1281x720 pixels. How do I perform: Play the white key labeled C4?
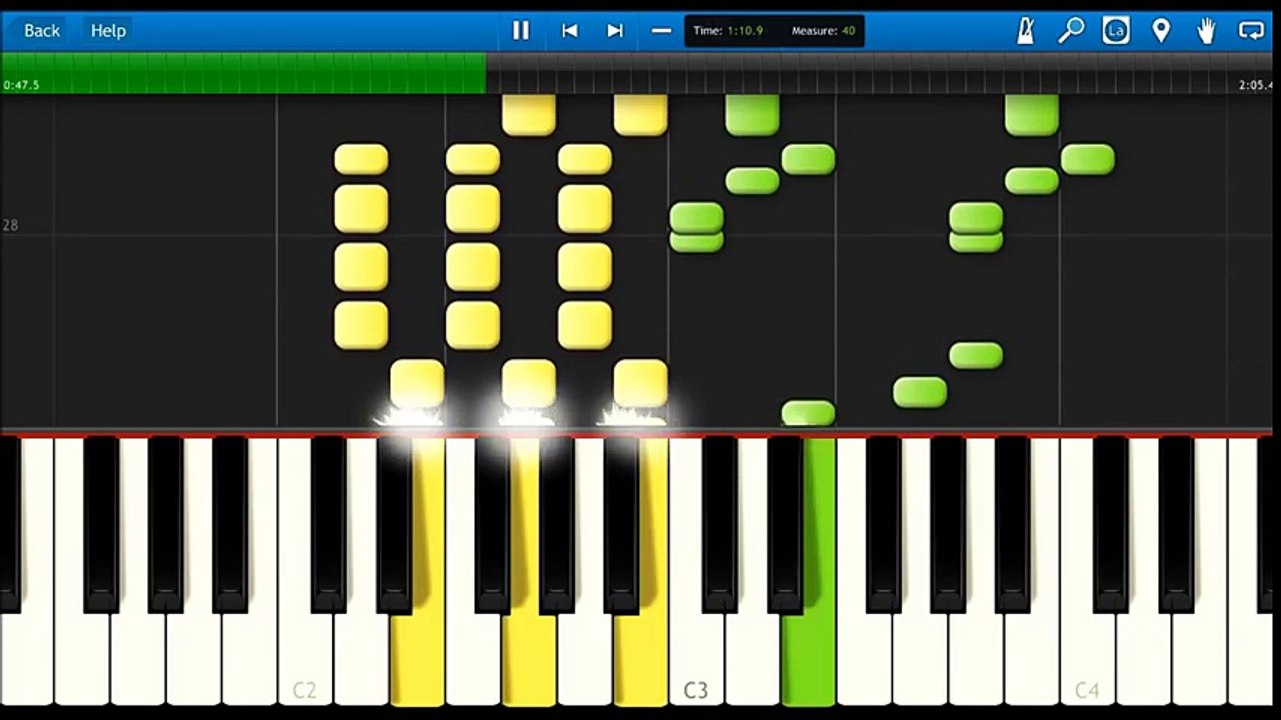[1087, 660]
